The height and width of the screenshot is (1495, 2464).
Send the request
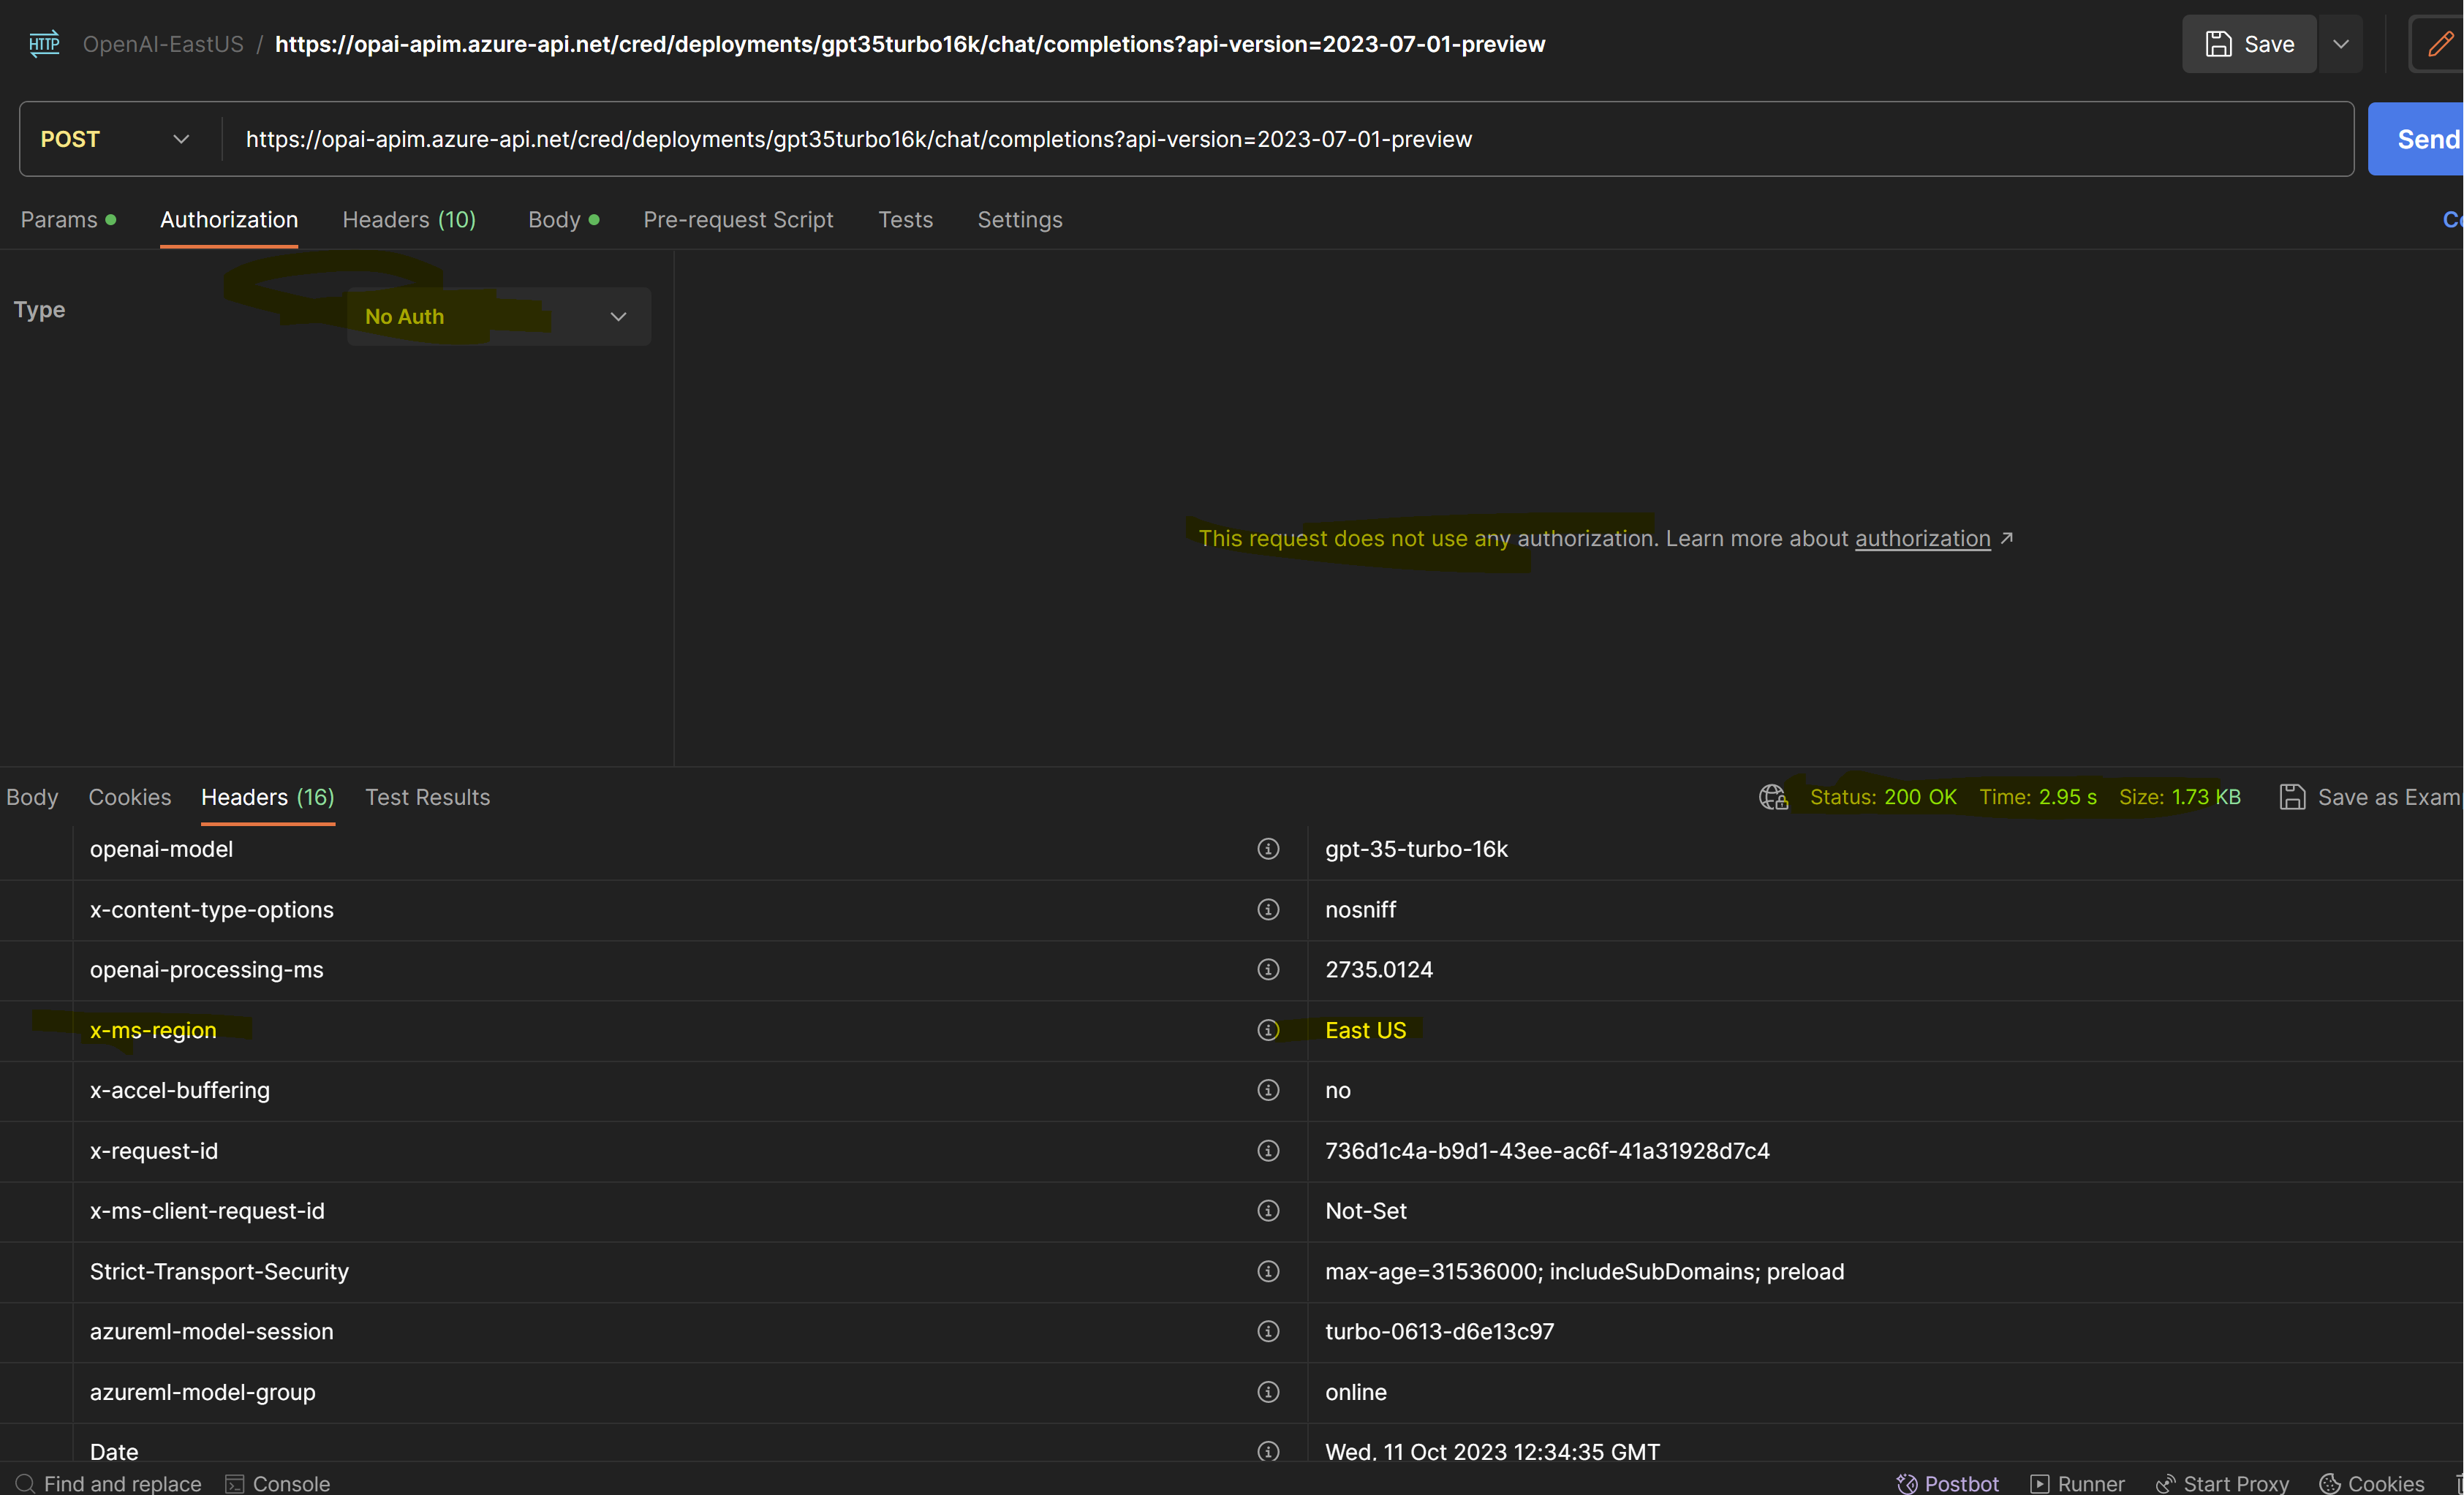[2427, 139]
